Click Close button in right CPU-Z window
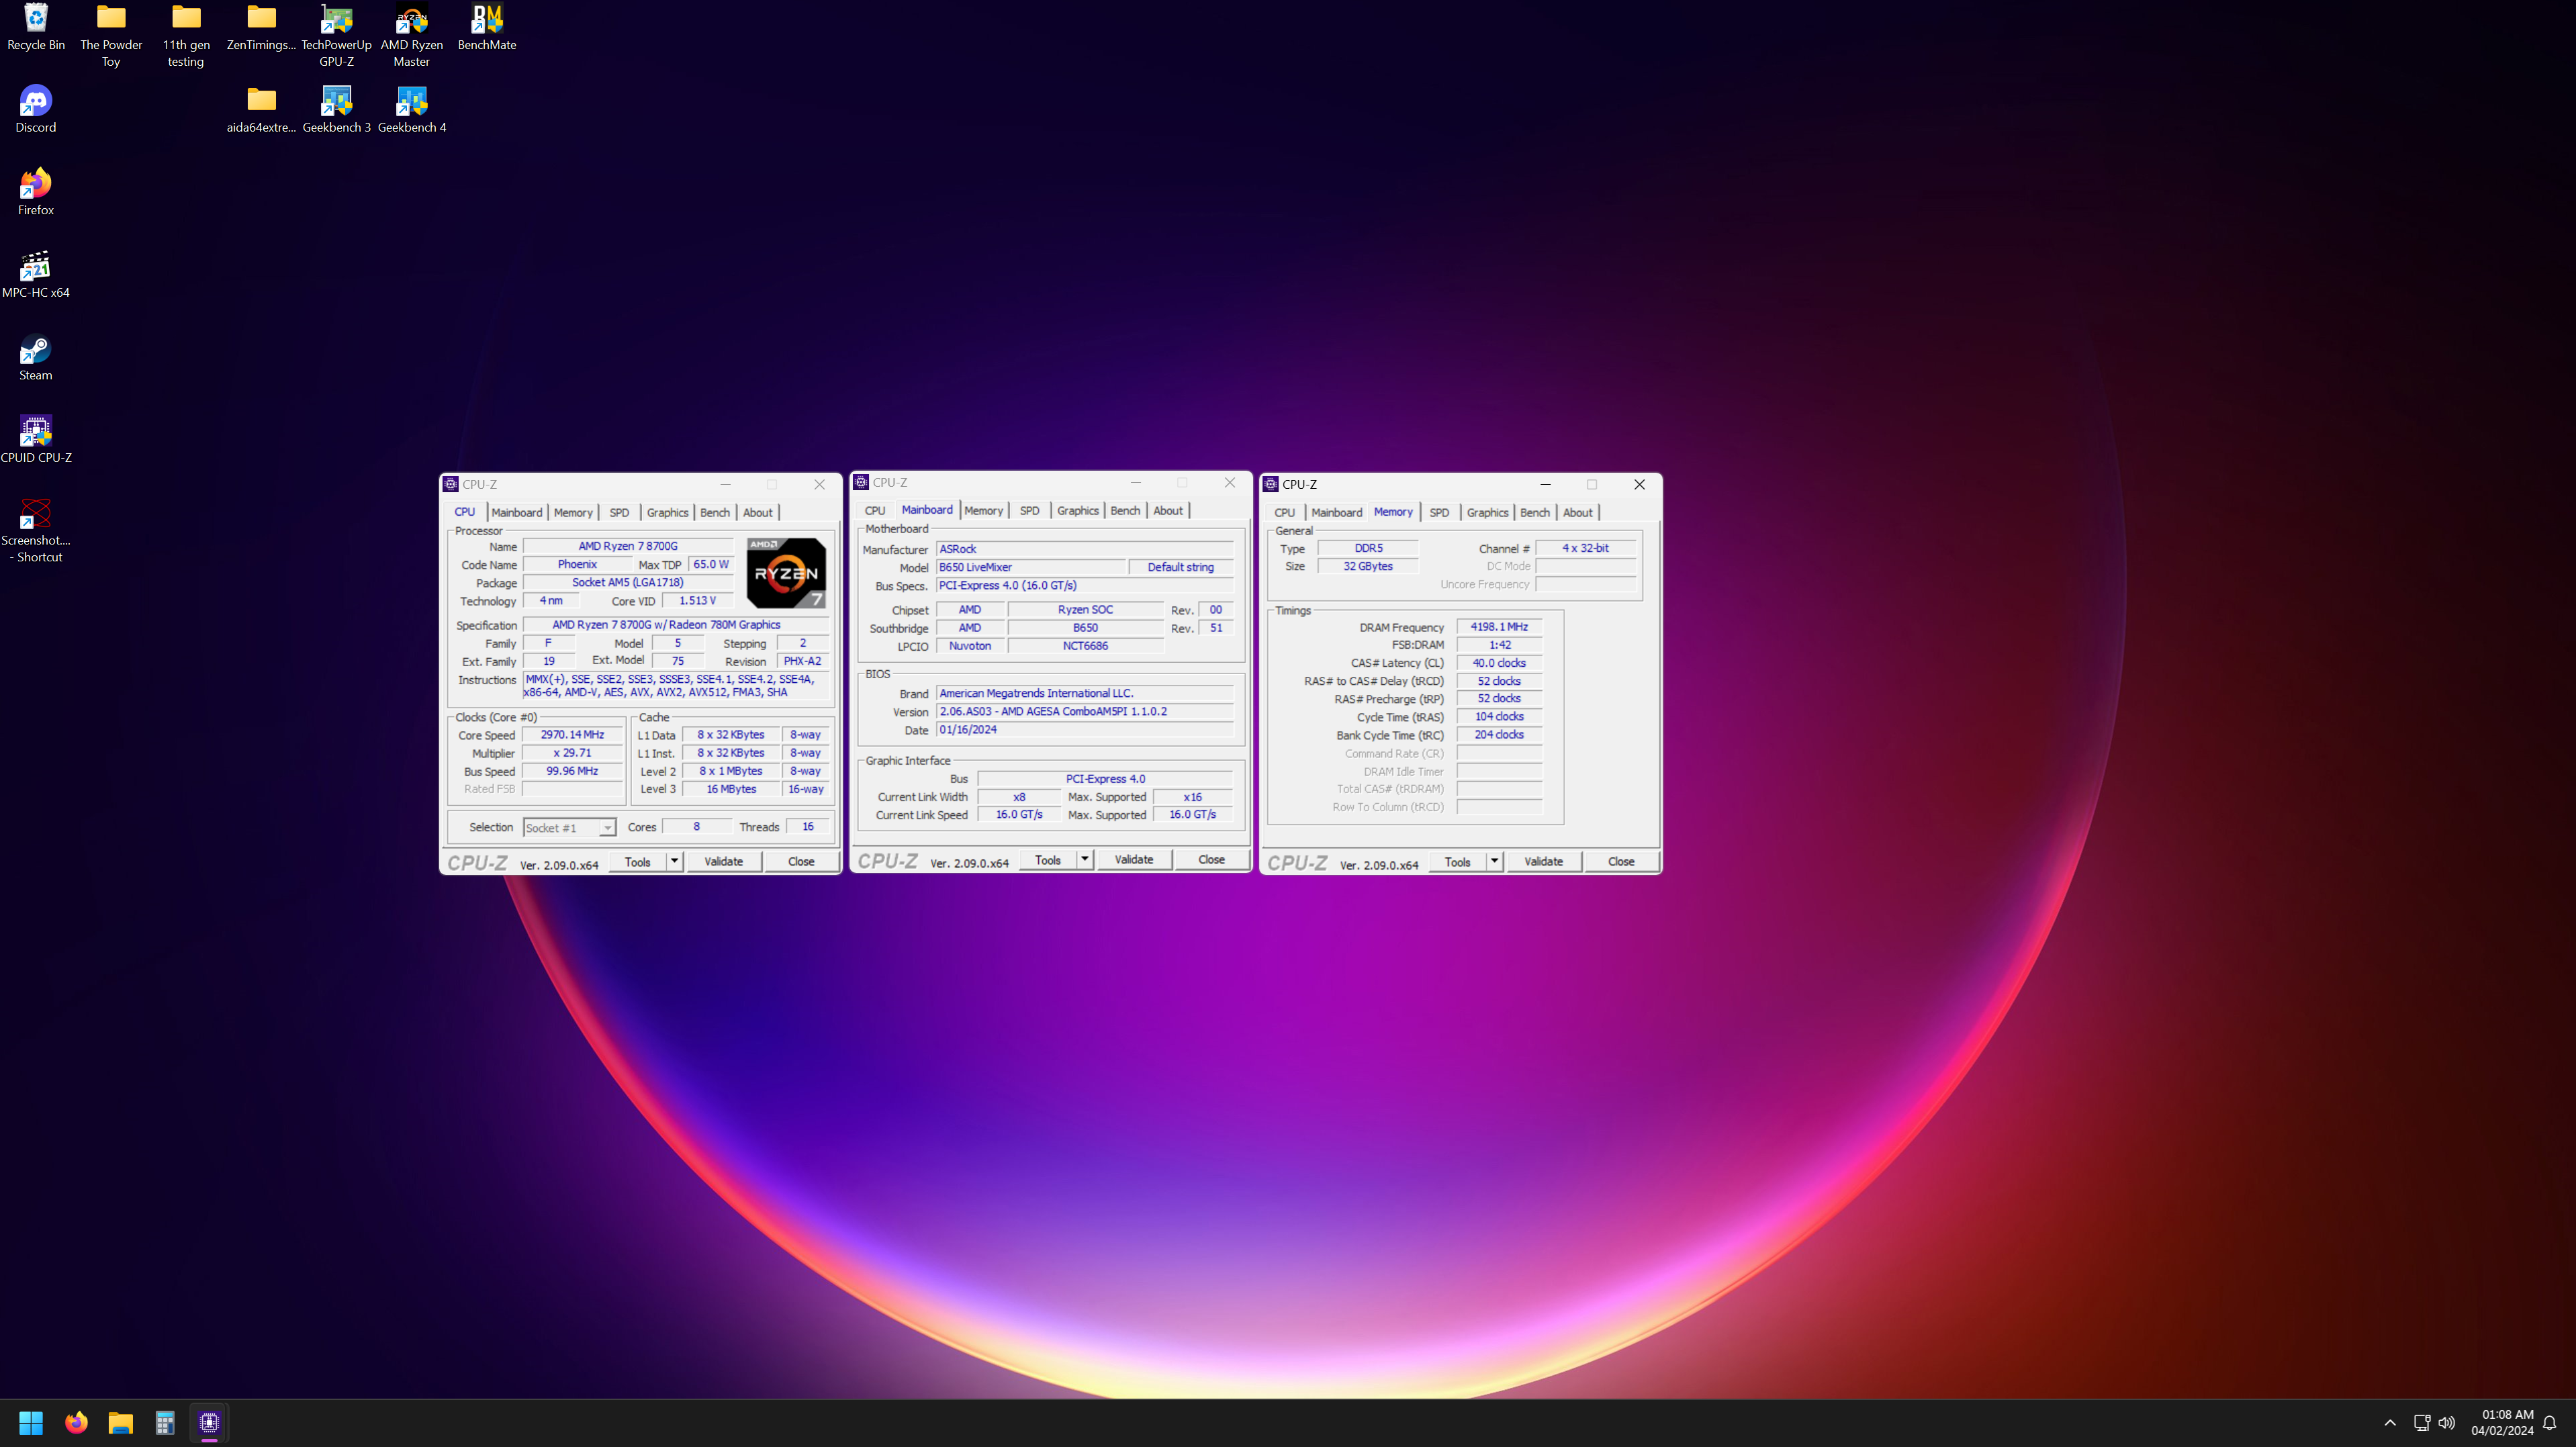 [x=1621, y=861]
